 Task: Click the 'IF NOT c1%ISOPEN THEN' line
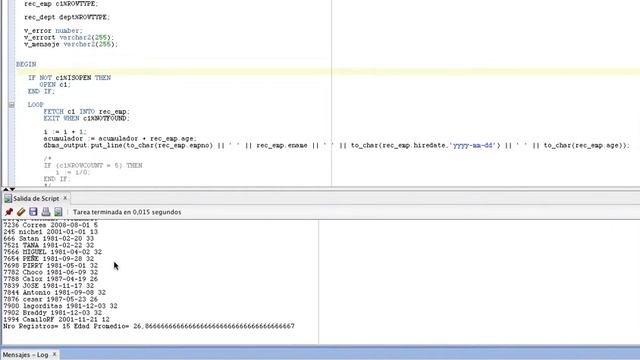[69, 78]
